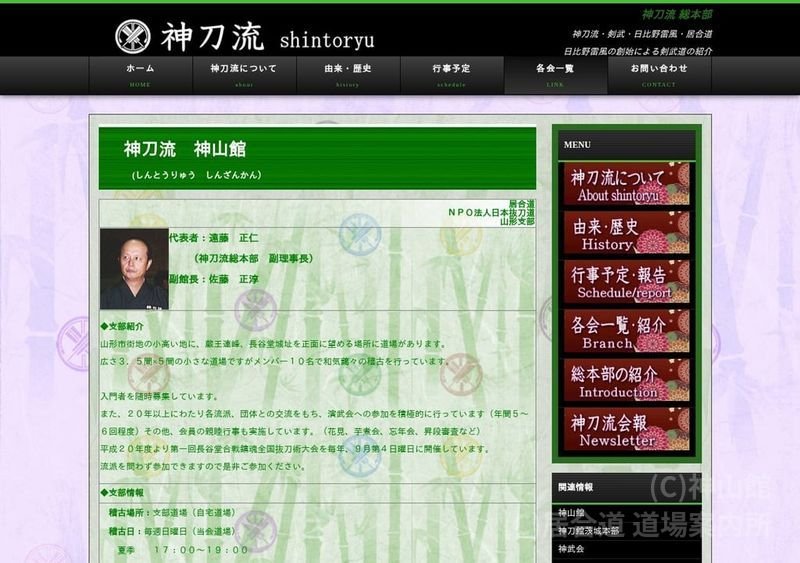Click the About shintoryu sidebar banner
Viewport: 800px width, 563px height.
point(627,184)
